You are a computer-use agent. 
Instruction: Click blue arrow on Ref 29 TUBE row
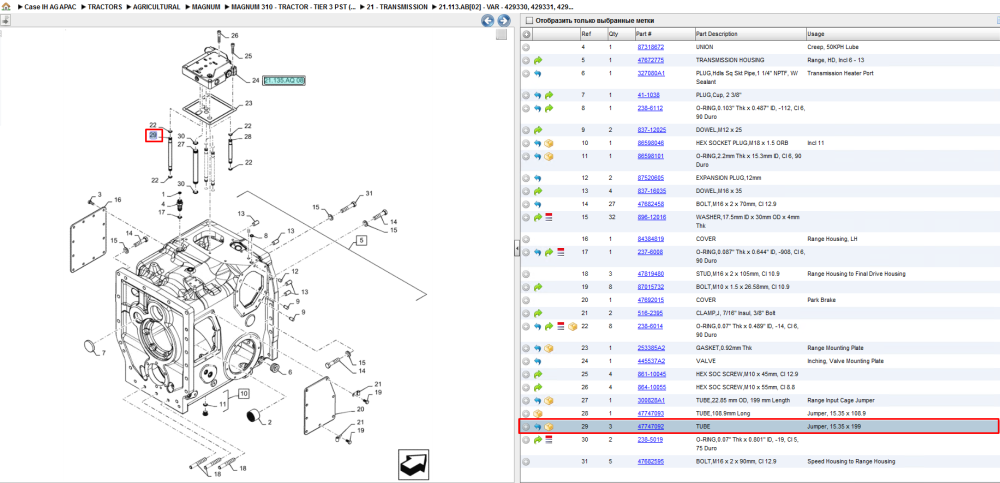point(538,426)
